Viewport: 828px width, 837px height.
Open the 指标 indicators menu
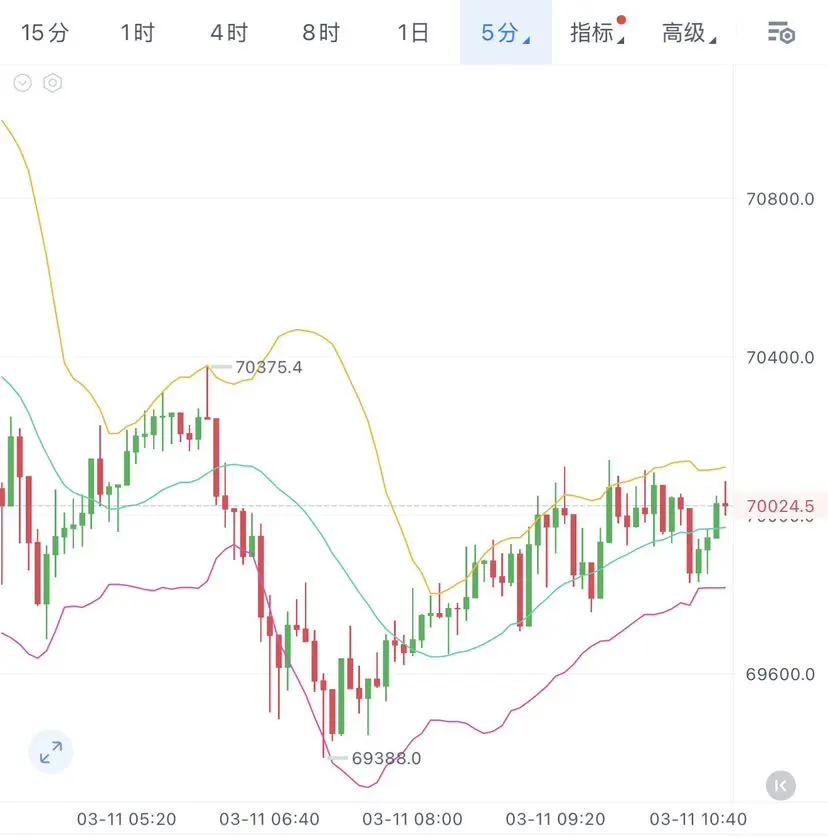[x=597, y=33]
